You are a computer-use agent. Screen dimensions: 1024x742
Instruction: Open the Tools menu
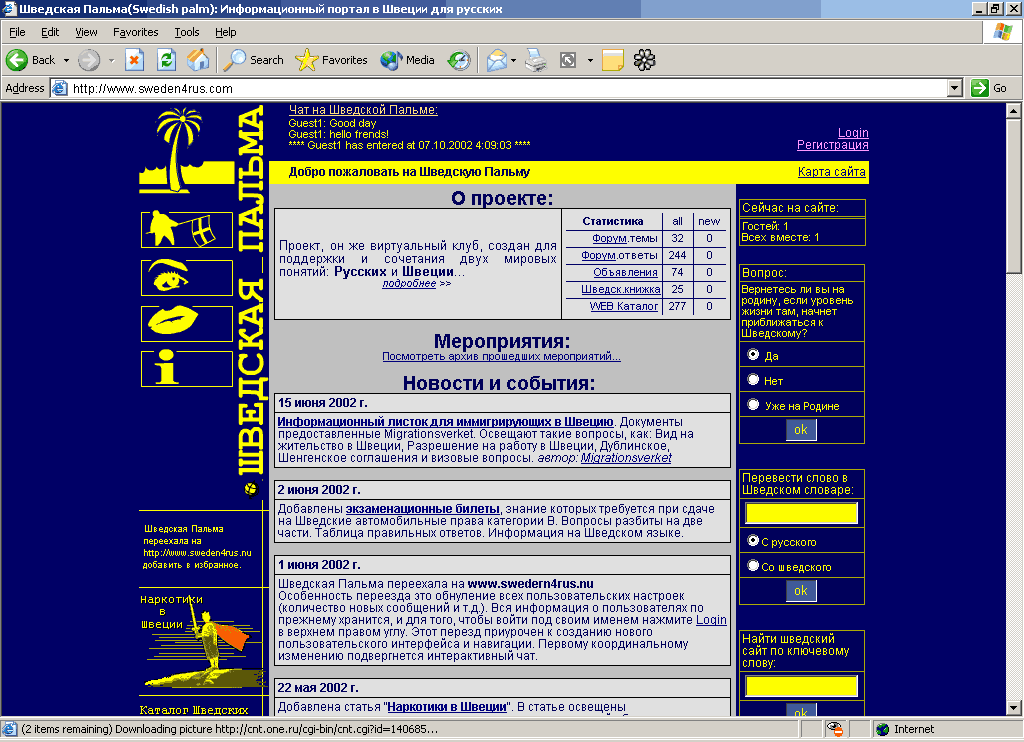pos(186,32)
